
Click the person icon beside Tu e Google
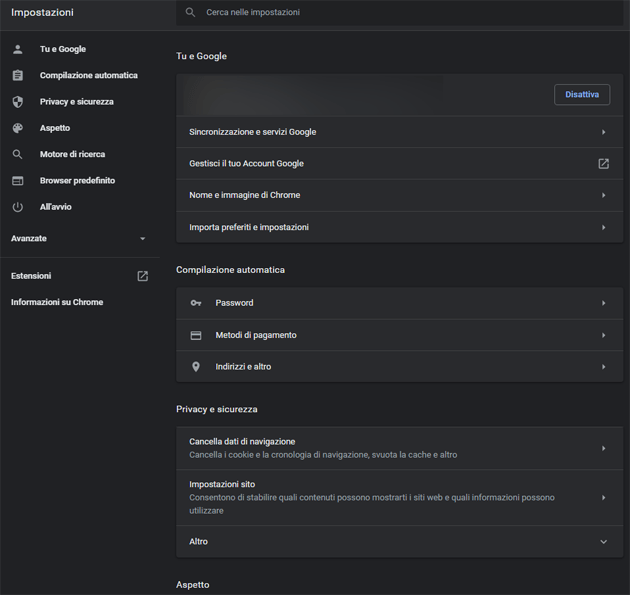[x=18, y=49]
